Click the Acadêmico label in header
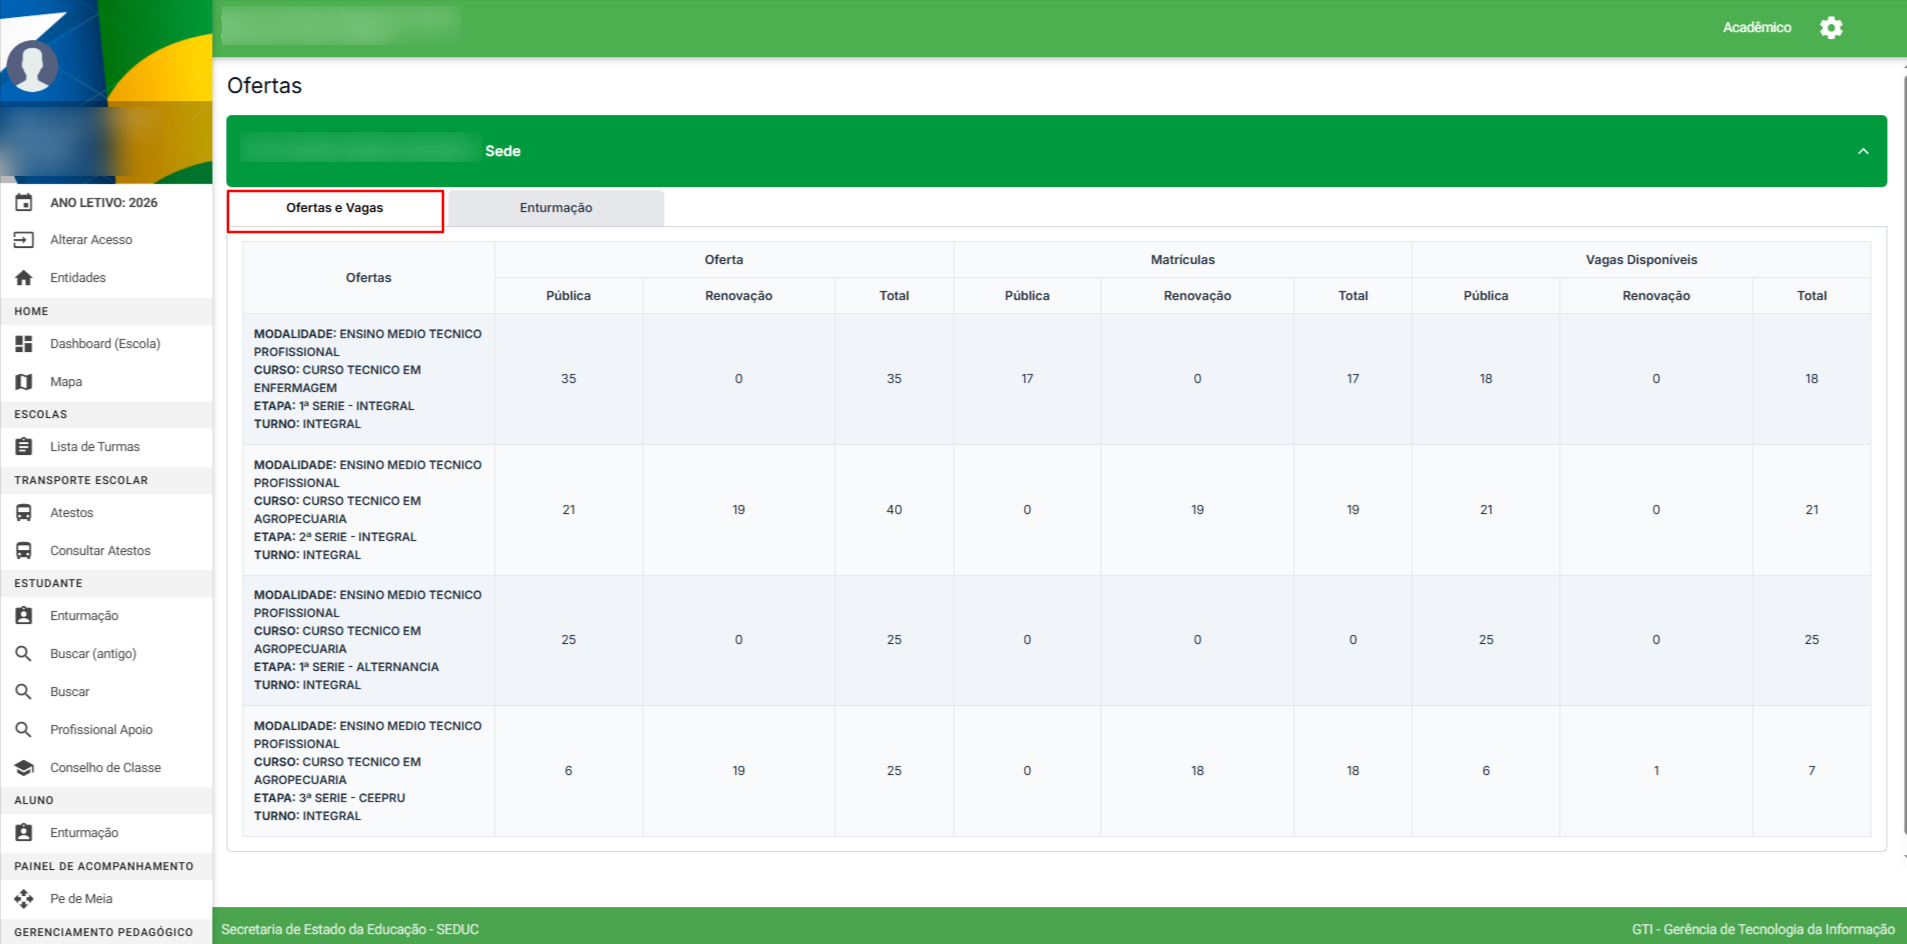 pyautogui.click(x=1756, y=28)
